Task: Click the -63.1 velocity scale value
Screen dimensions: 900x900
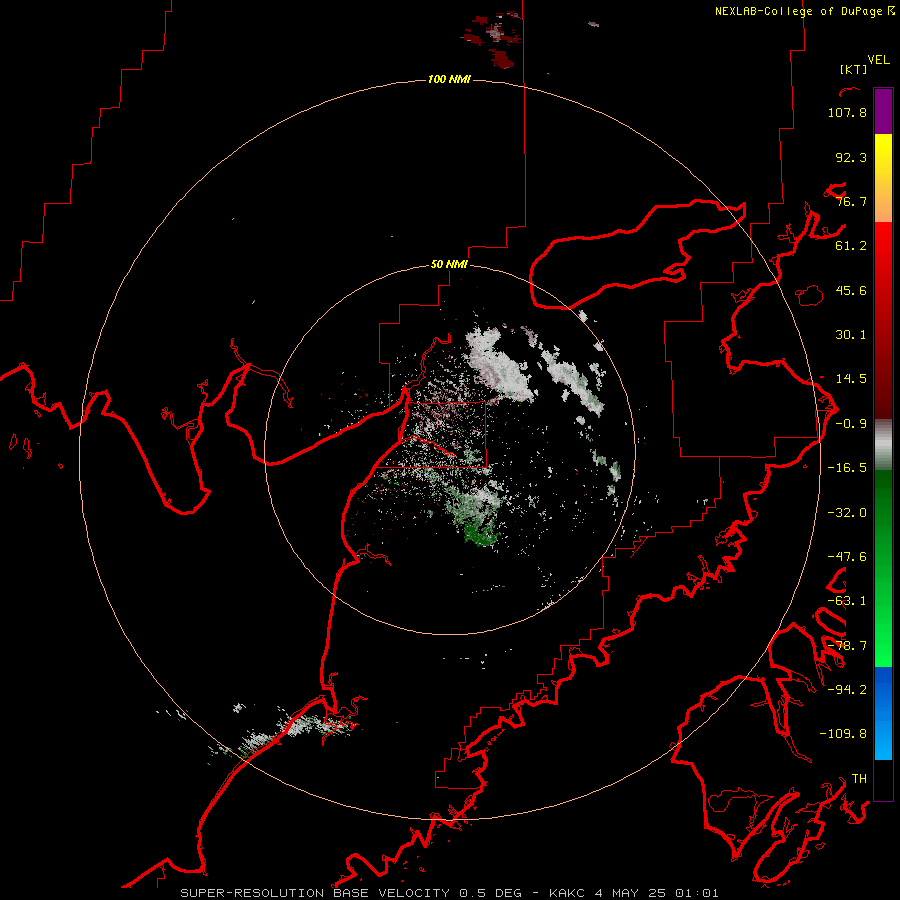Action: tap(847, 601)
